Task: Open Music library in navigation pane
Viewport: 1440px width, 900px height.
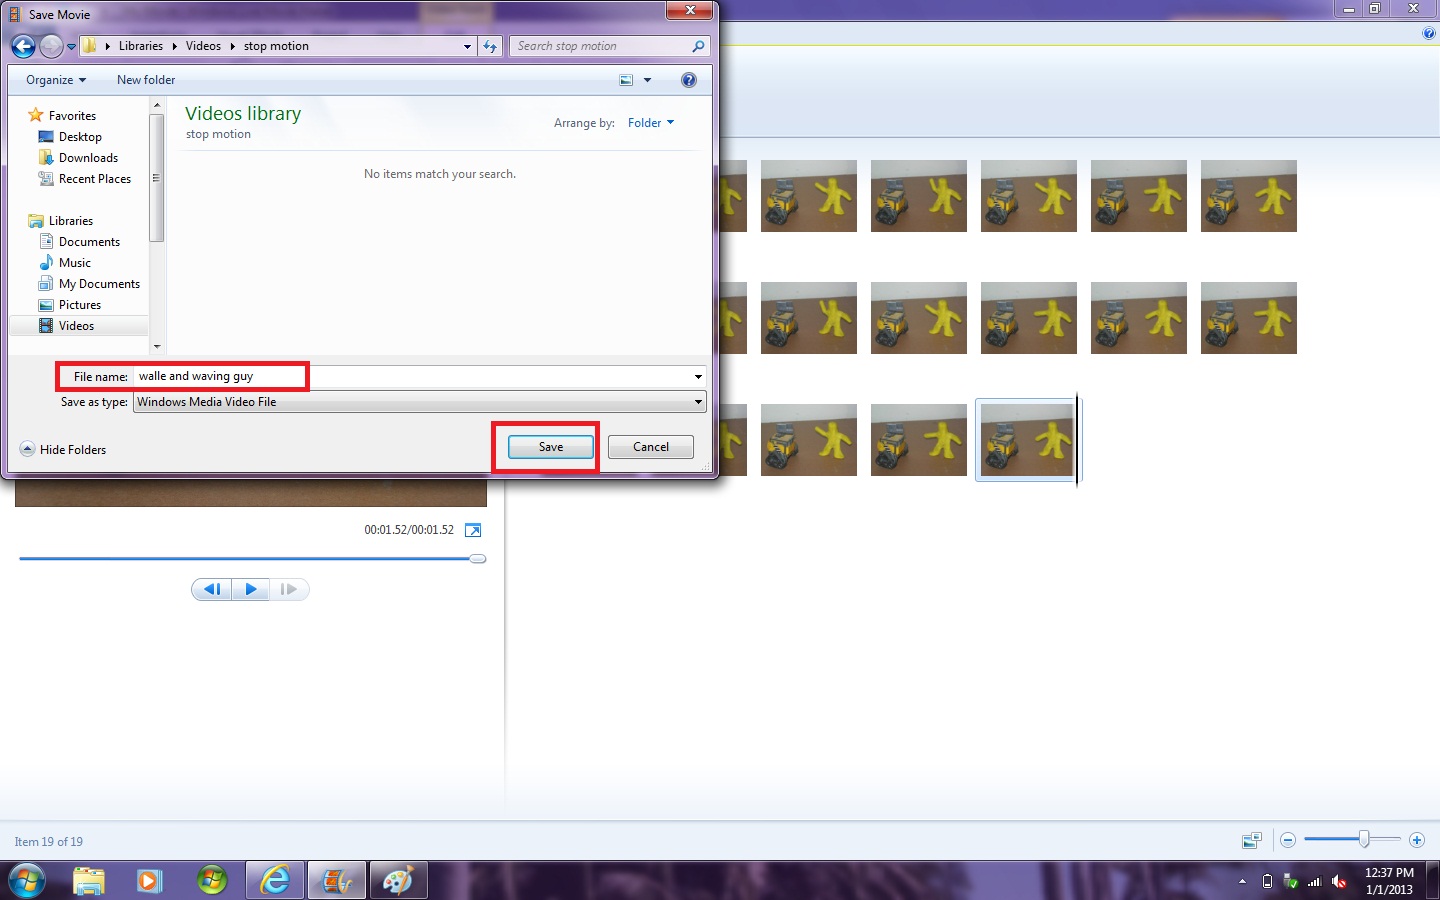Action: click(x=75, y=263)
